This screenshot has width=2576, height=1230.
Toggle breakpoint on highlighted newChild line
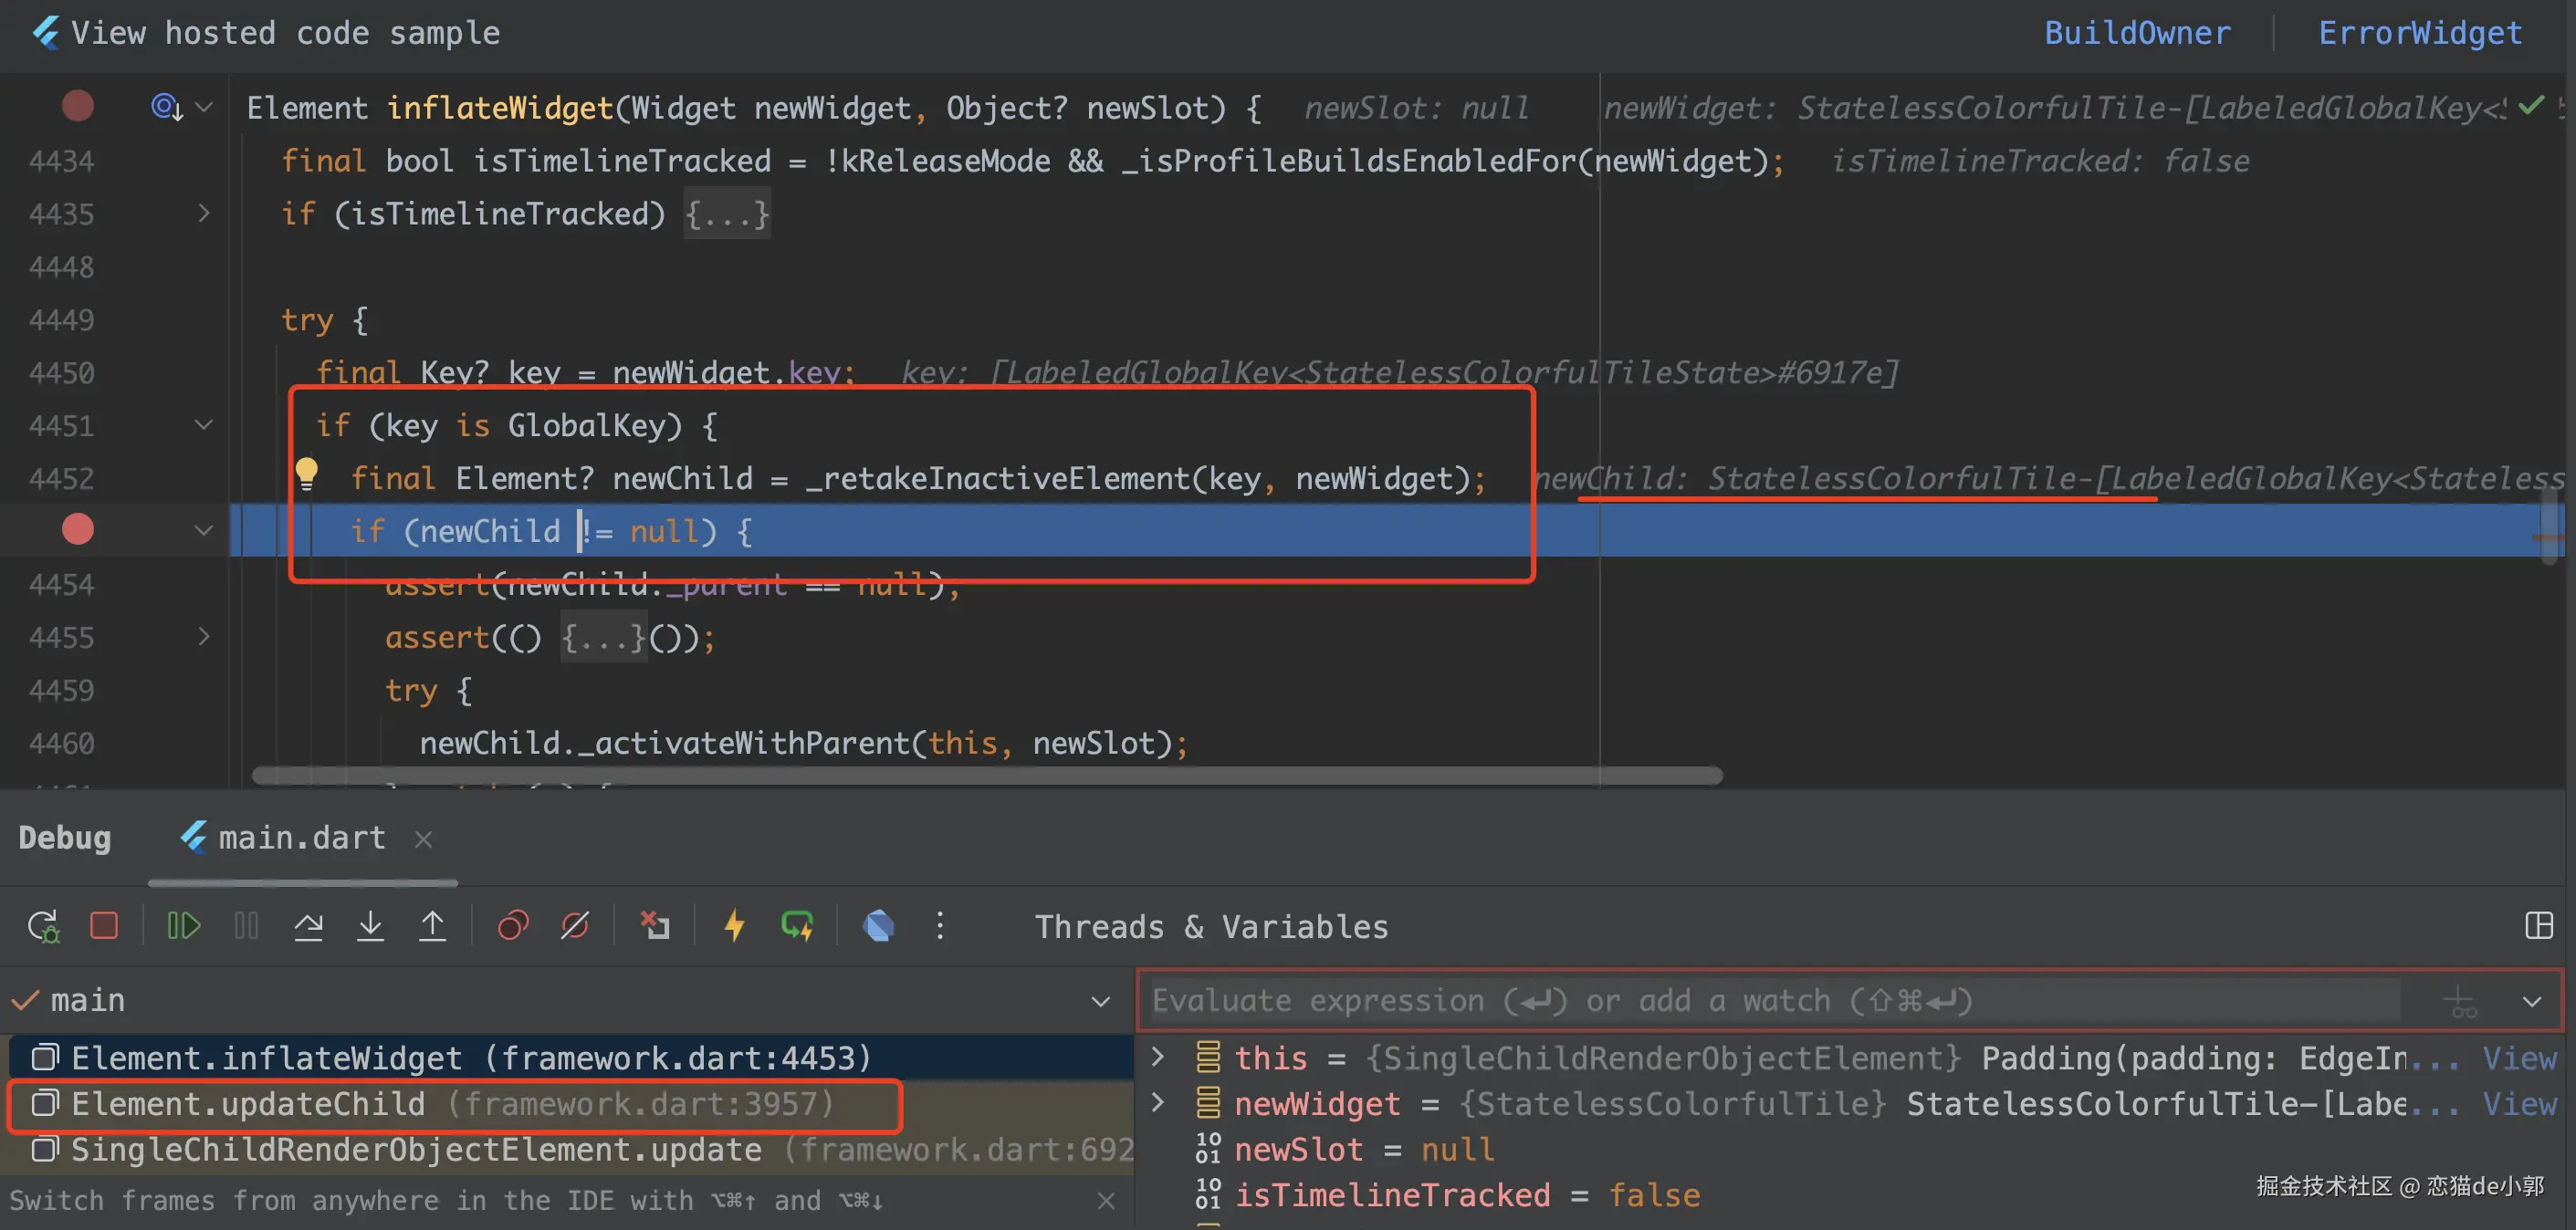78,529
